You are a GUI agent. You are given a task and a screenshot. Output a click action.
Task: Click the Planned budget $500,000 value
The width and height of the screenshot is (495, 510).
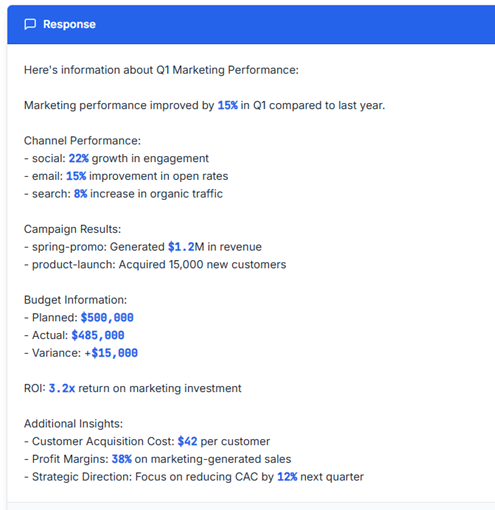[107, 317]
